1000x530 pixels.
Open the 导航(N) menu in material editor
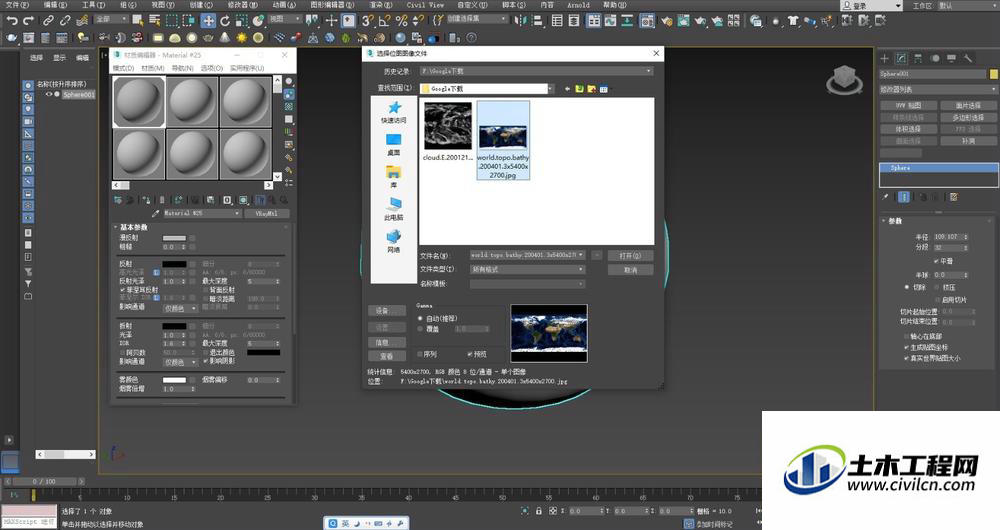coord(182,68)
